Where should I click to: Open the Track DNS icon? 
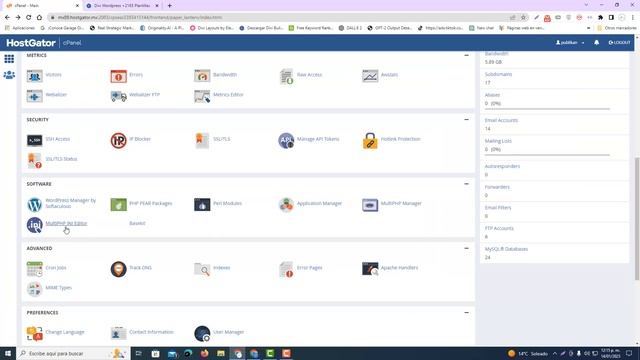tap(118, 269)
